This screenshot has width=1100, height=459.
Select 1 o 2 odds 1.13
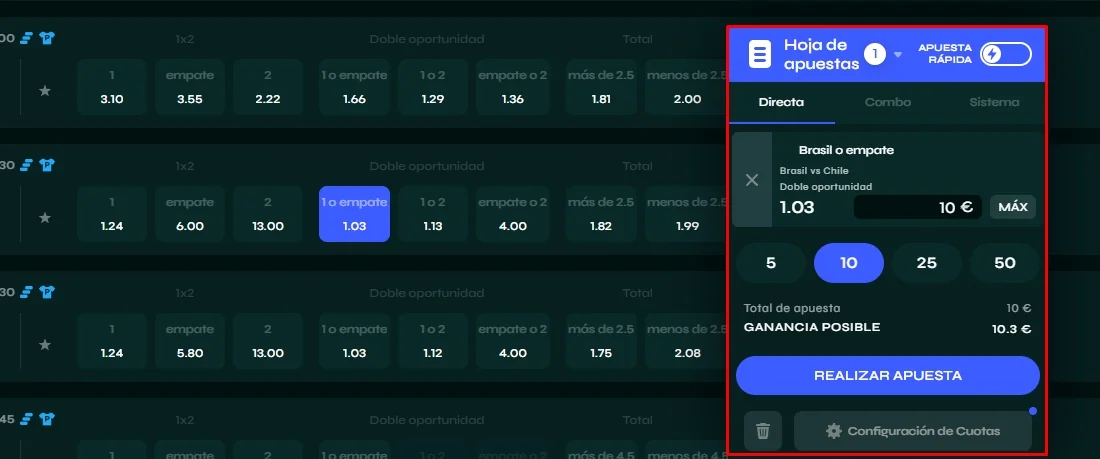[x=433, y=214]
